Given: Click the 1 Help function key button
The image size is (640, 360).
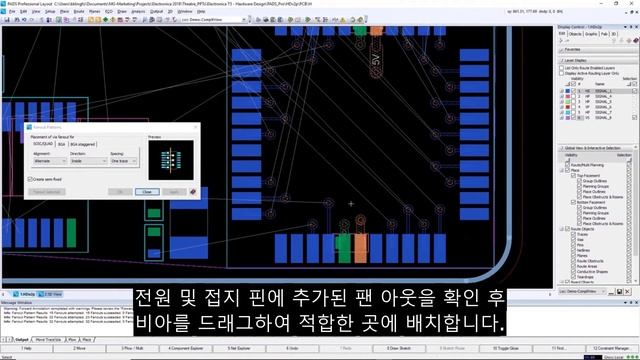Looking at the screenshot, I should click(x=27, y=349).
